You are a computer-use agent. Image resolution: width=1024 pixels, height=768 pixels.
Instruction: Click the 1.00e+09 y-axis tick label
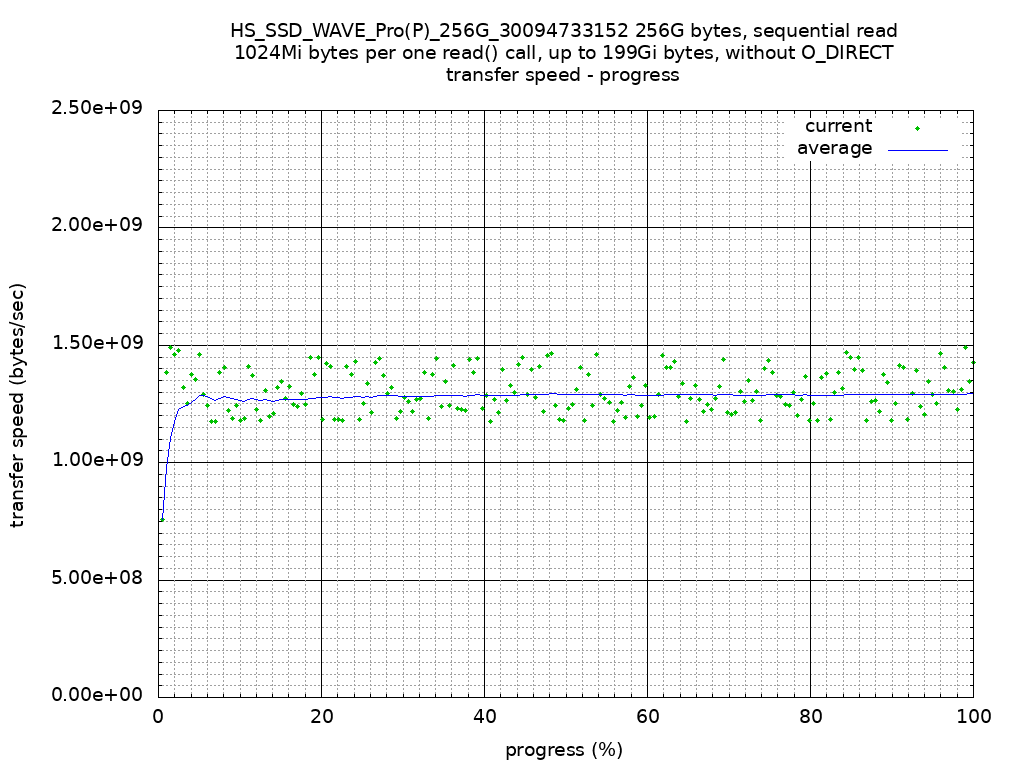[98, 460]
